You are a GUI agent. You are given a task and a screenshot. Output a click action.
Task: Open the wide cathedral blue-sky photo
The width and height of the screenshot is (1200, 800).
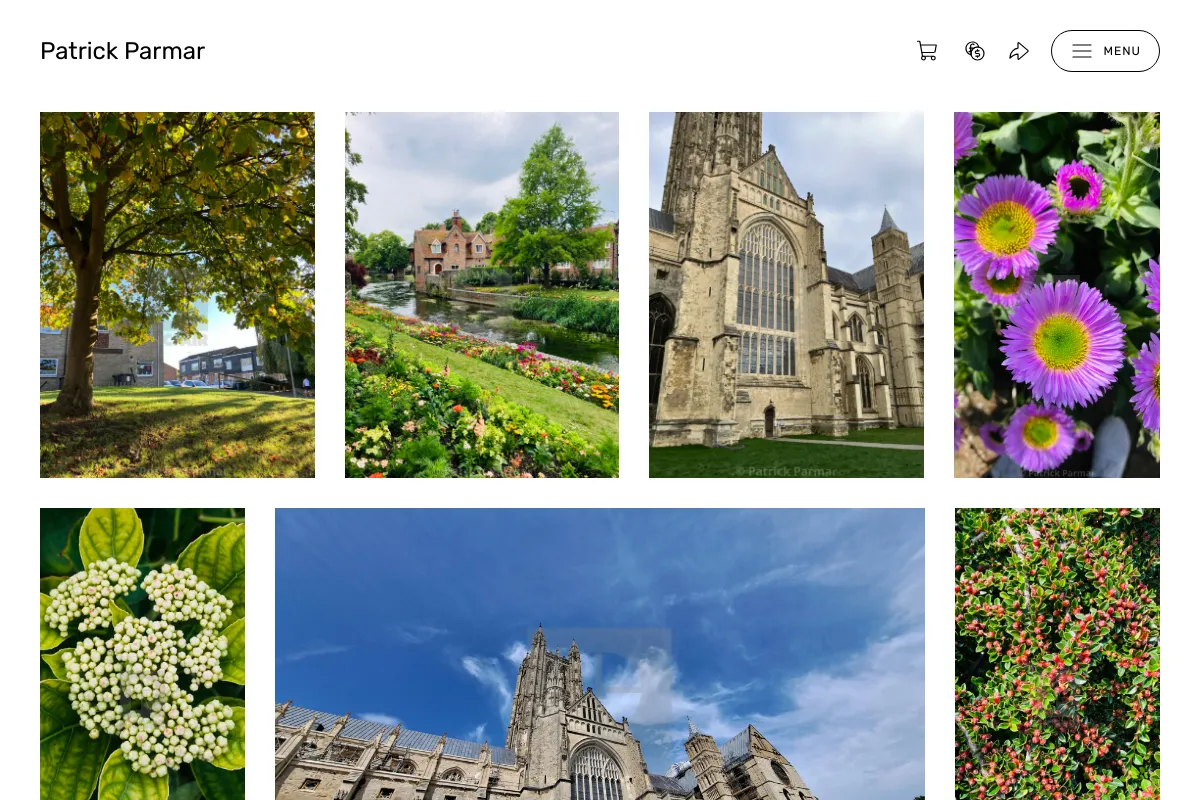600,654
